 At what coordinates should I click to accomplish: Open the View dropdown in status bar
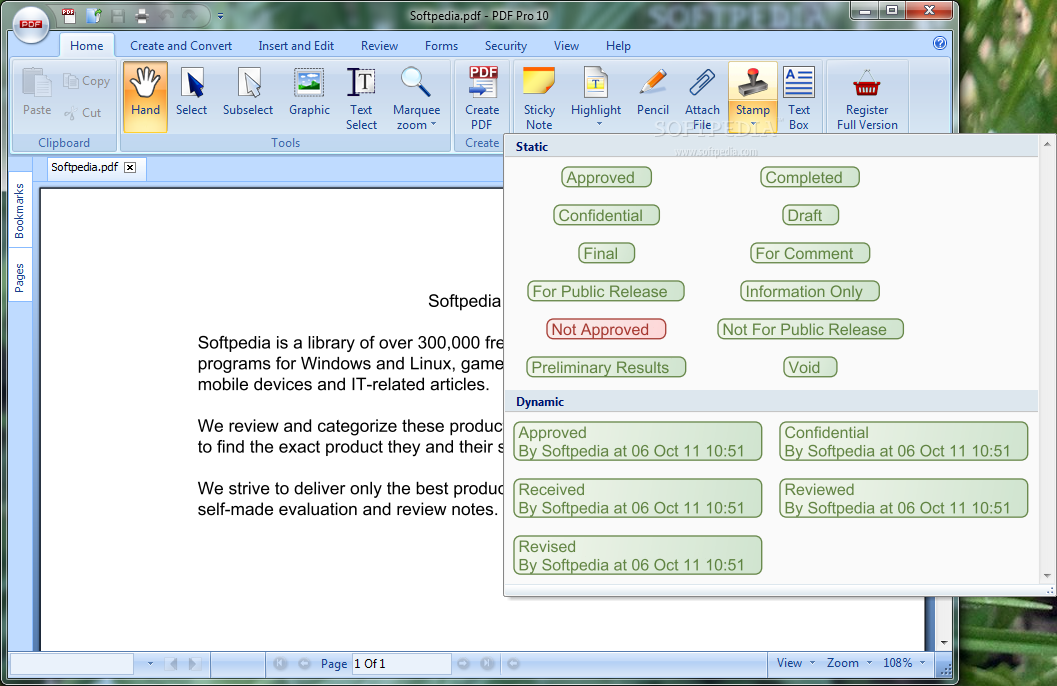795,663
